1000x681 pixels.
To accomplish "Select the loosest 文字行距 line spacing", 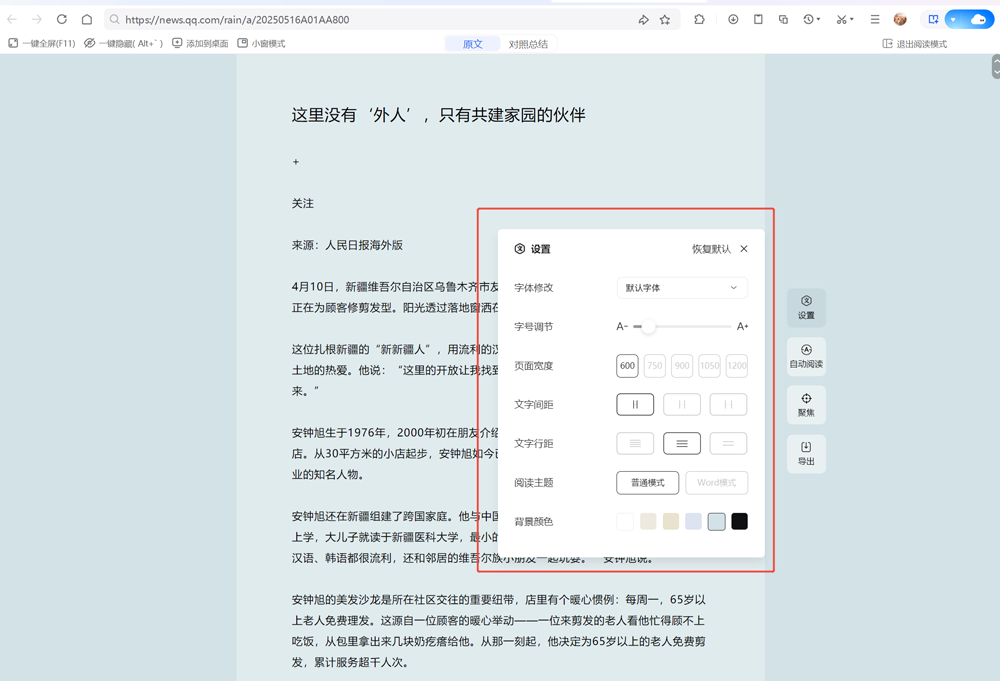I will tap(728, 443).
